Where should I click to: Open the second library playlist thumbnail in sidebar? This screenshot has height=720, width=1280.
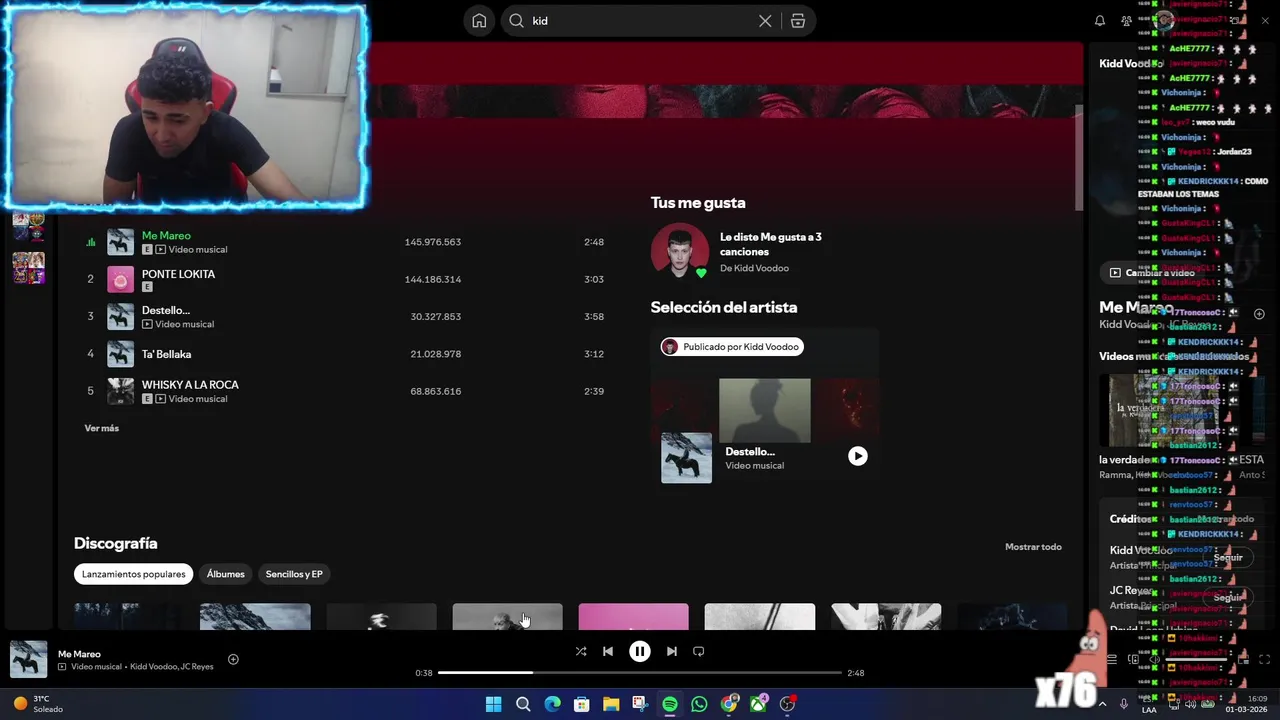click(x=28, y=267)
